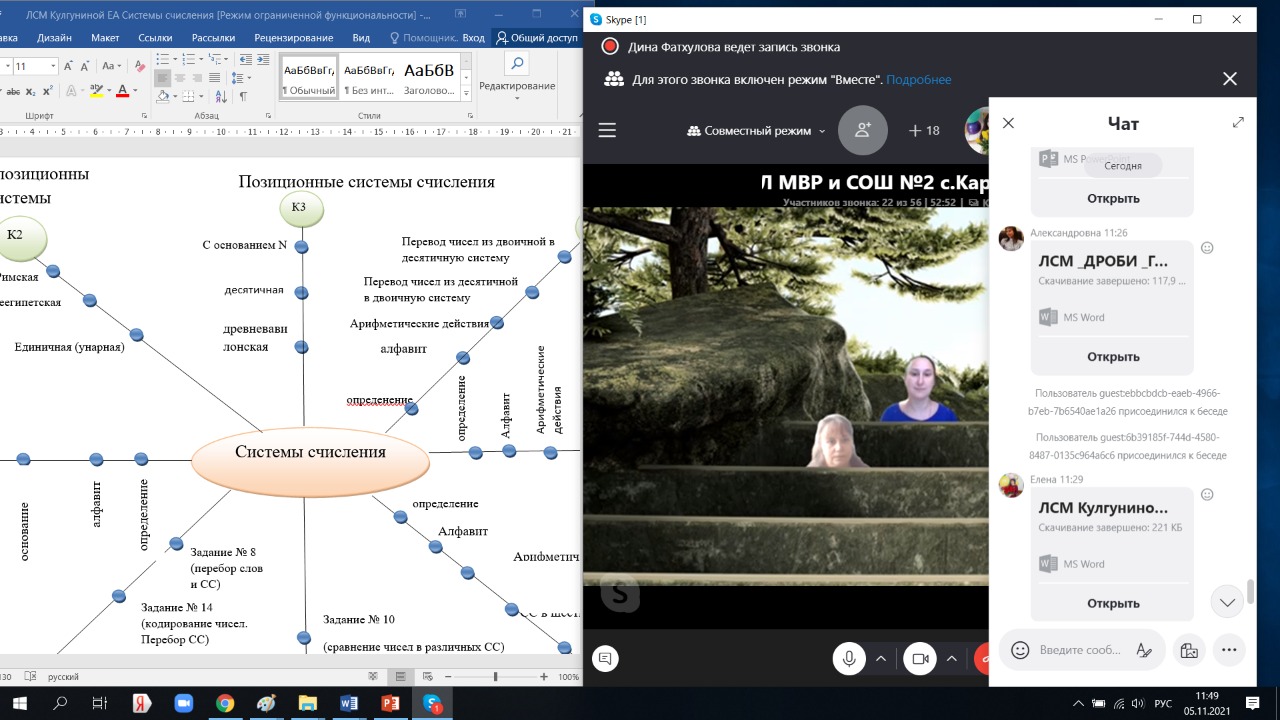Open the Skype hamburger menu
This screenshot has width=1280, height=720.
[607, 131]
